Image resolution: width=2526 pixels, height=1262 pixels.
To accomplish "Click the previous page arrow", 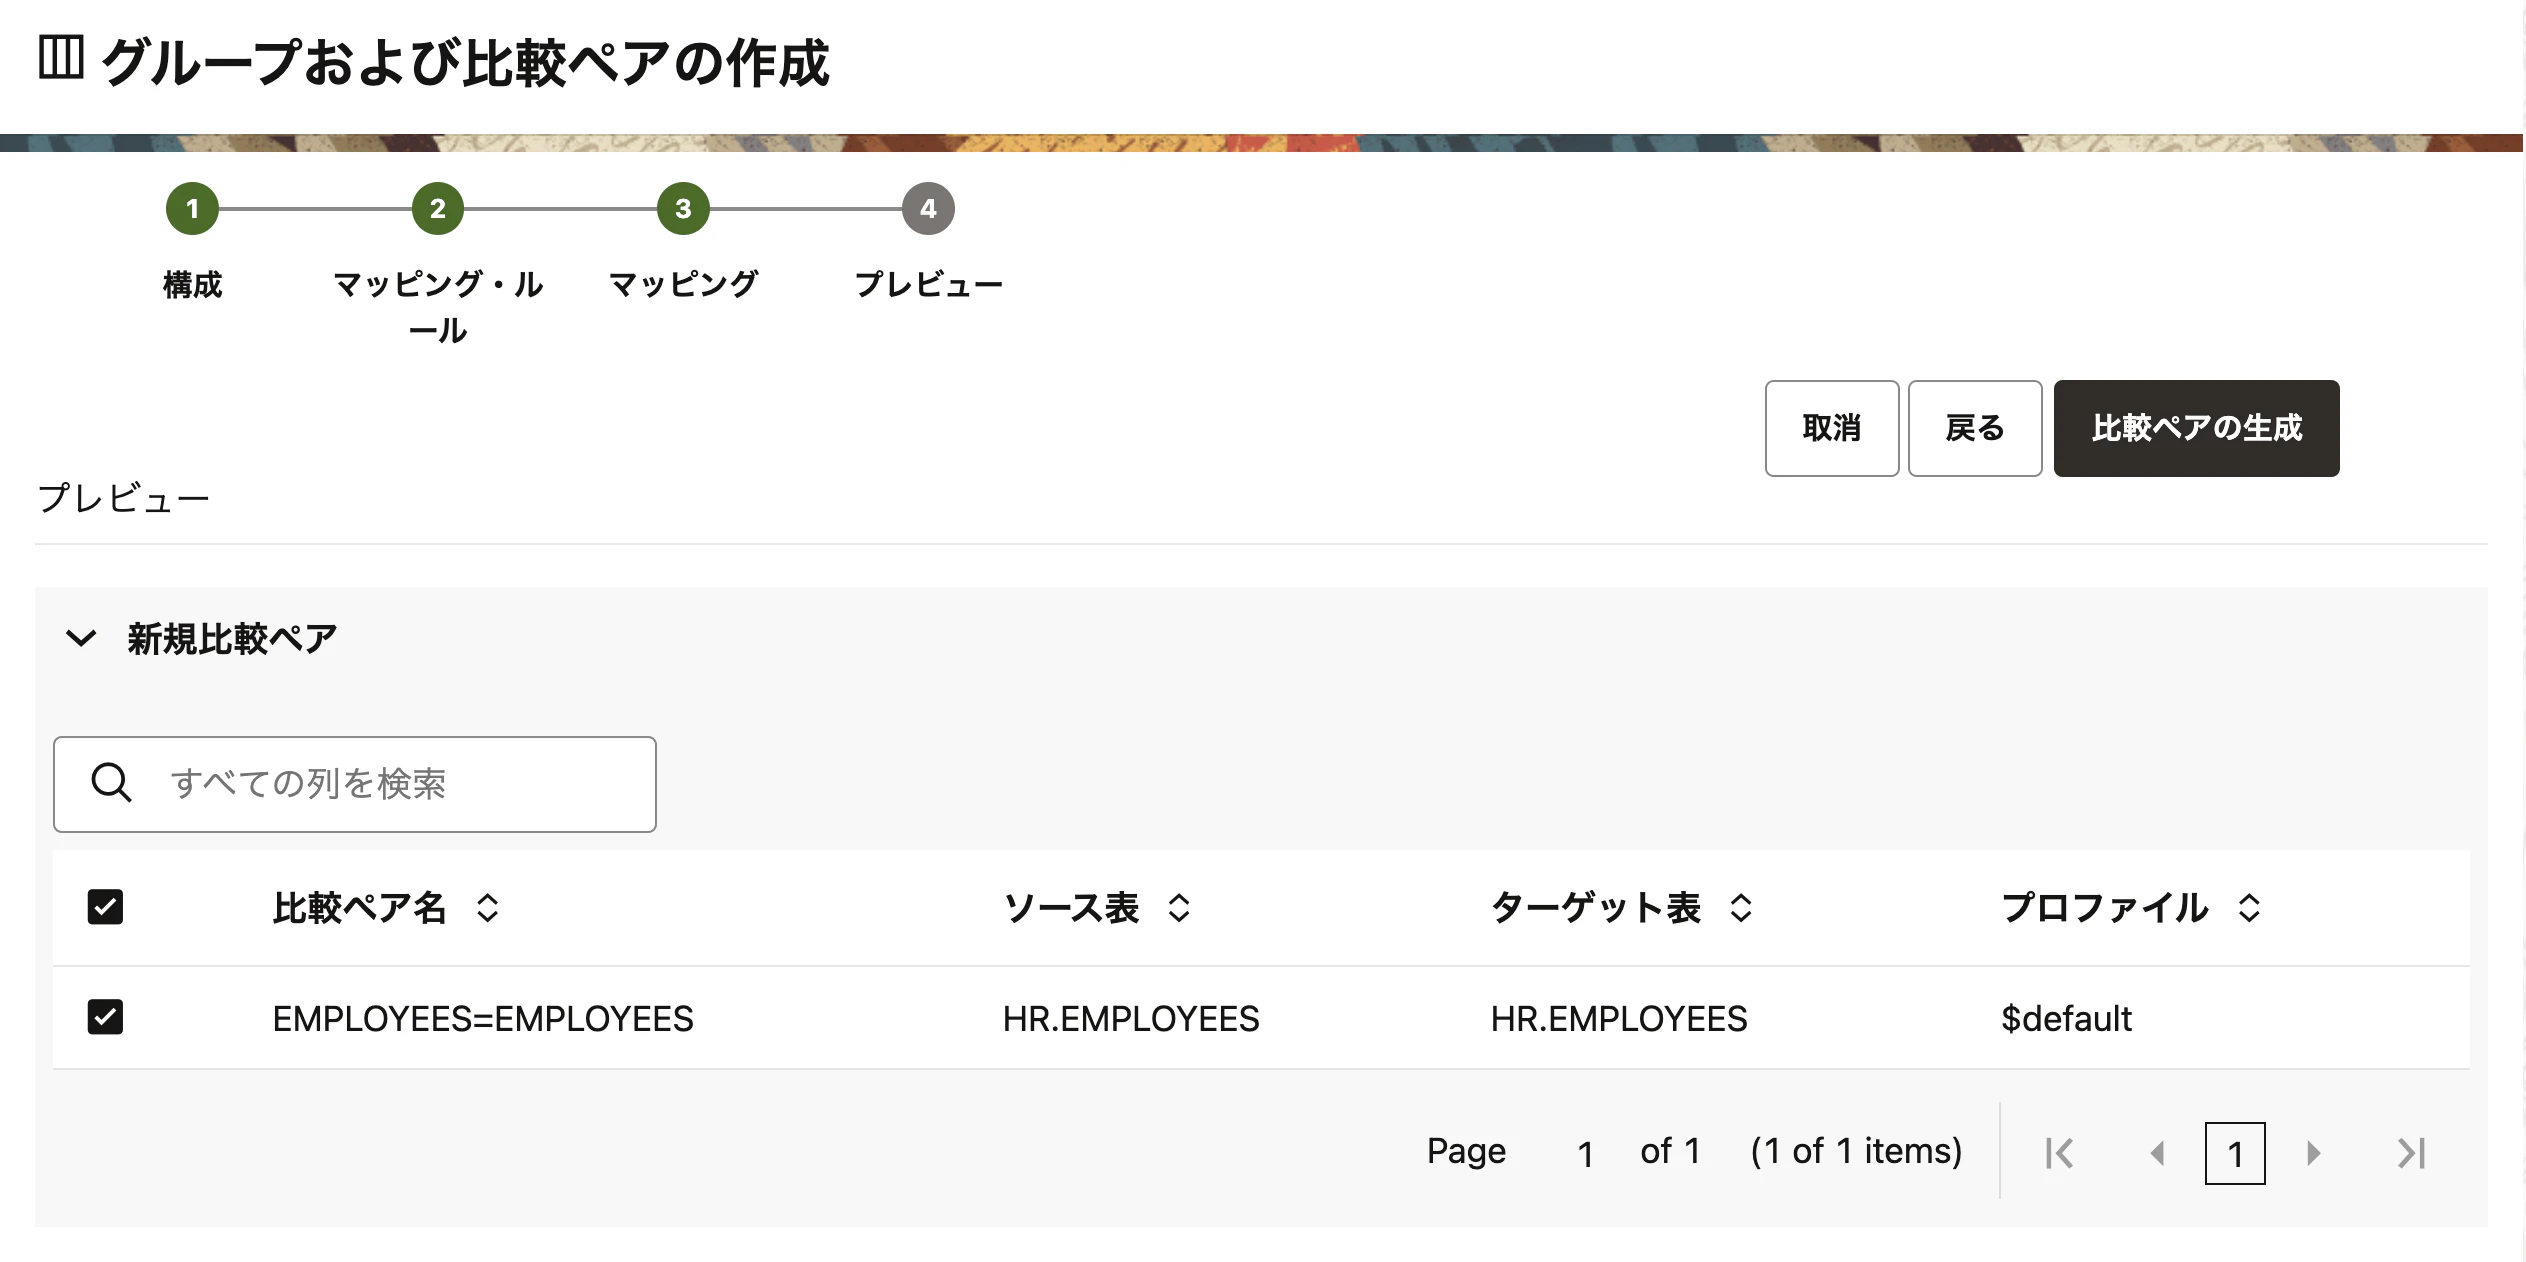I will click(x=2157, y=1153).
